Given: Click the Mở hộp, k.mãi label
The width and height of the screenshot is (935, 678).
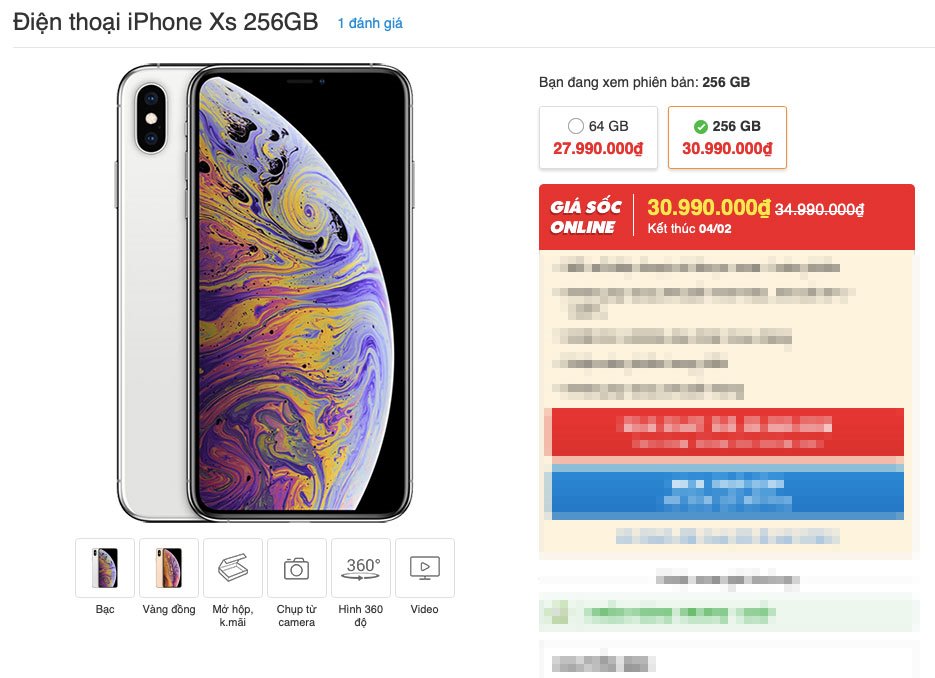Looking at the screenshot, I should click(x=233, y=615).
